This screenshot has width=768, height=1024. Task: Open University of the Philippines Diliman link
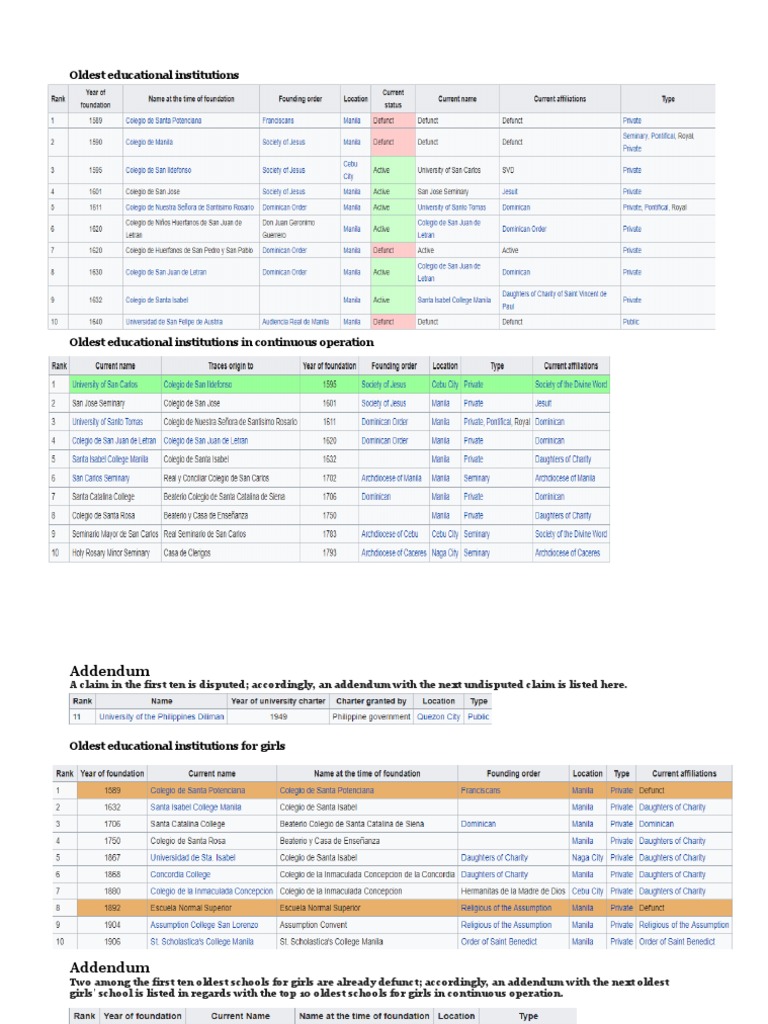point(161,716)
